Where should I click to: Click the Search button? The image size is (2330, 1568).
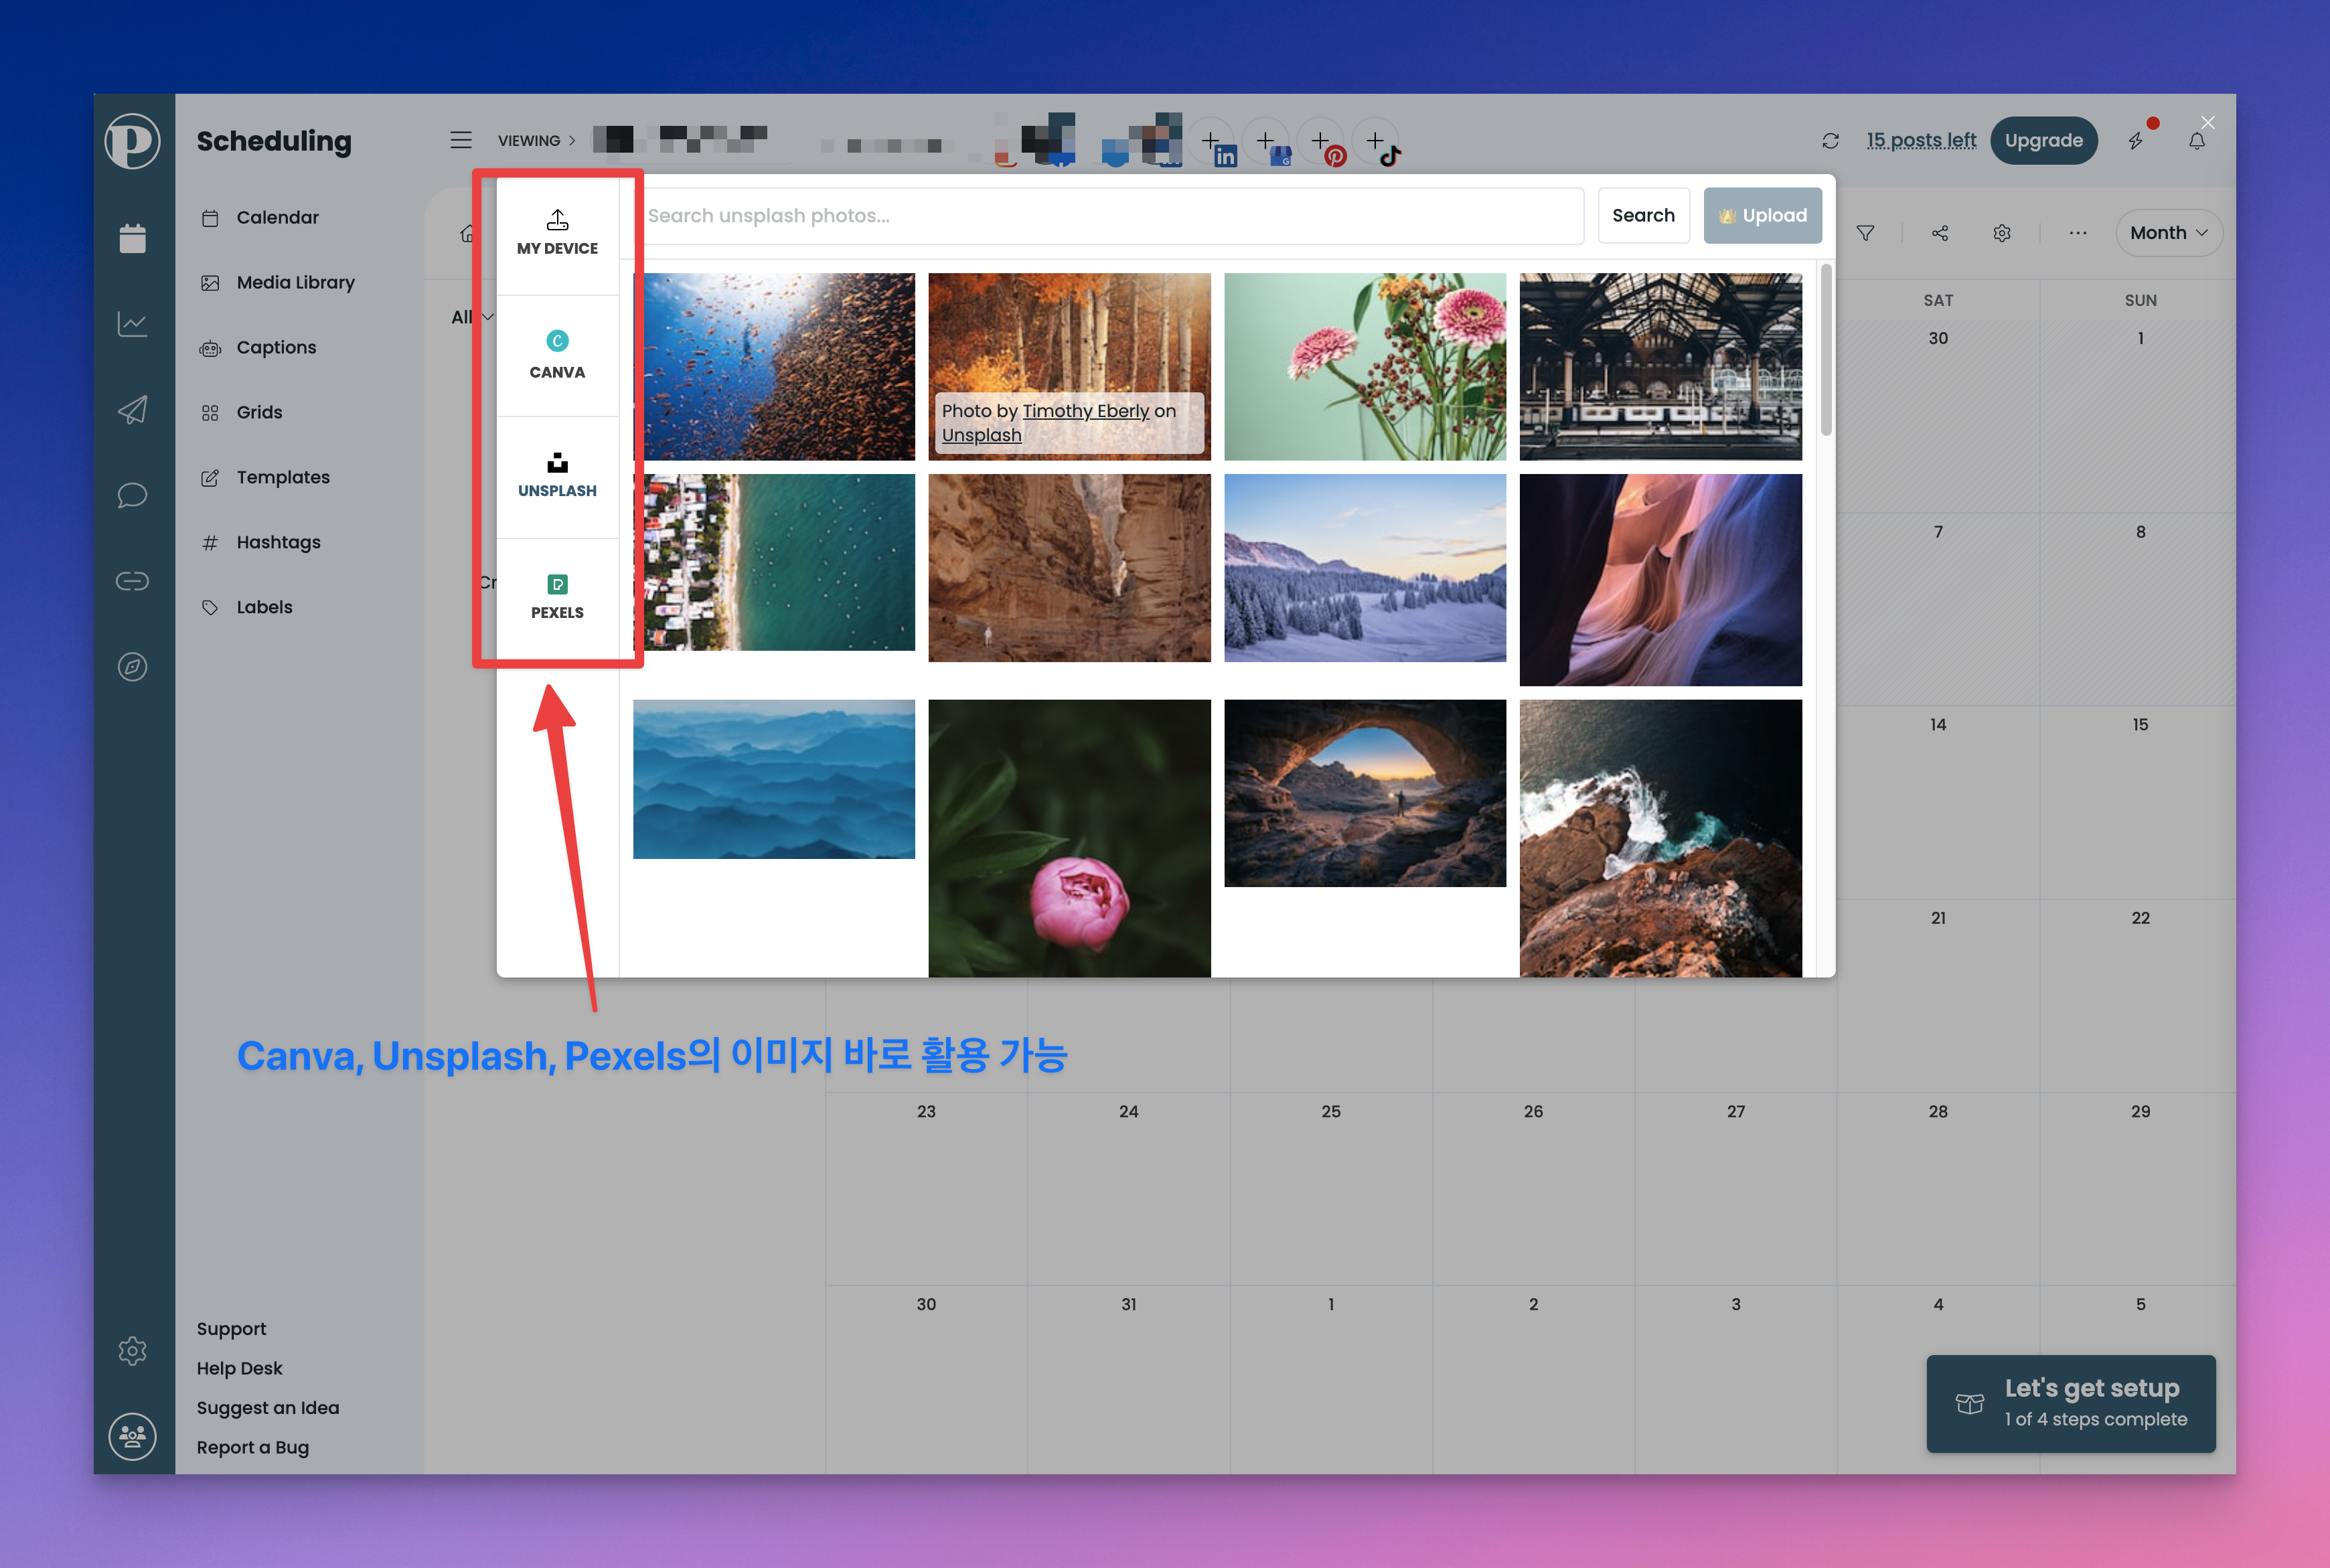tap(1642, 215)
